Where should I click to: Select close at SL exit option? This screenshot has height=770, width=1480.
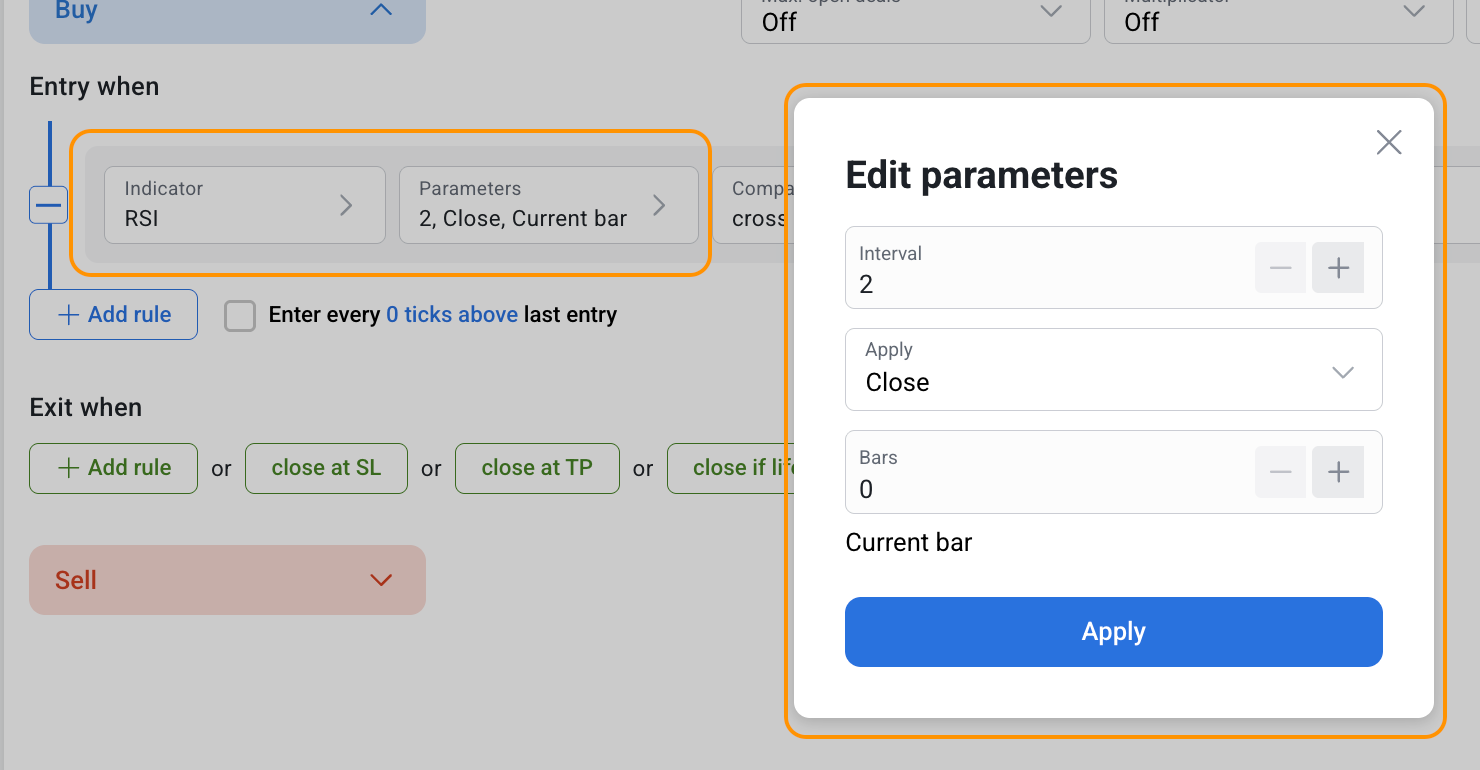point(326,468)
